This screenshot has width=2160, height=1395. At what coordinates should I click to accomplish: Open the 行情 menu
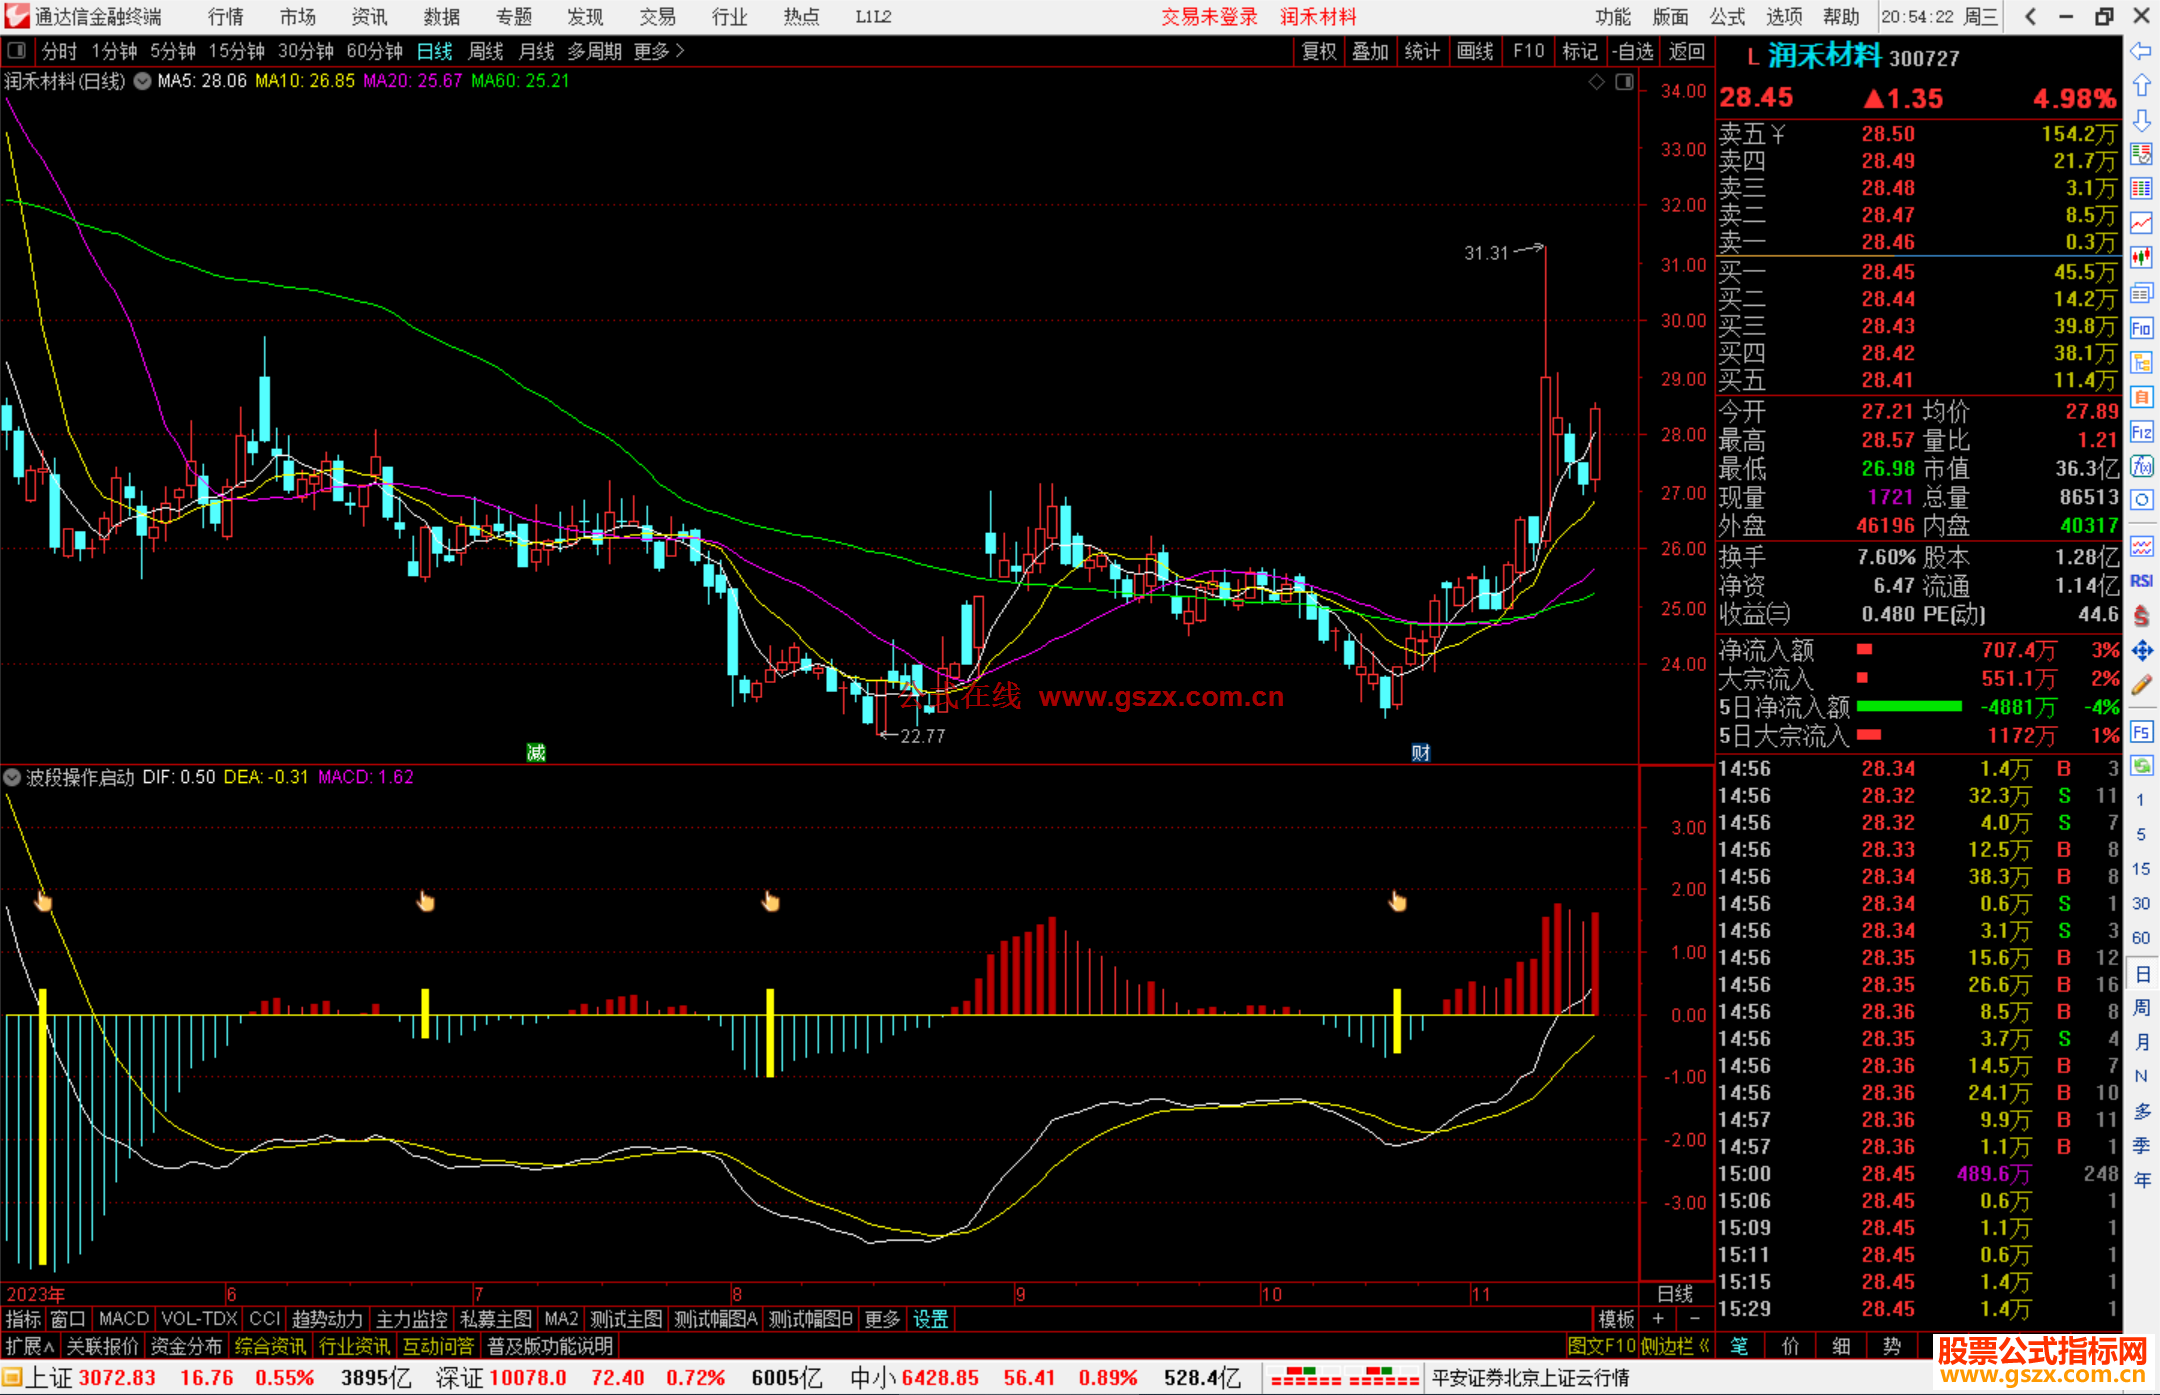click(225, 17)
